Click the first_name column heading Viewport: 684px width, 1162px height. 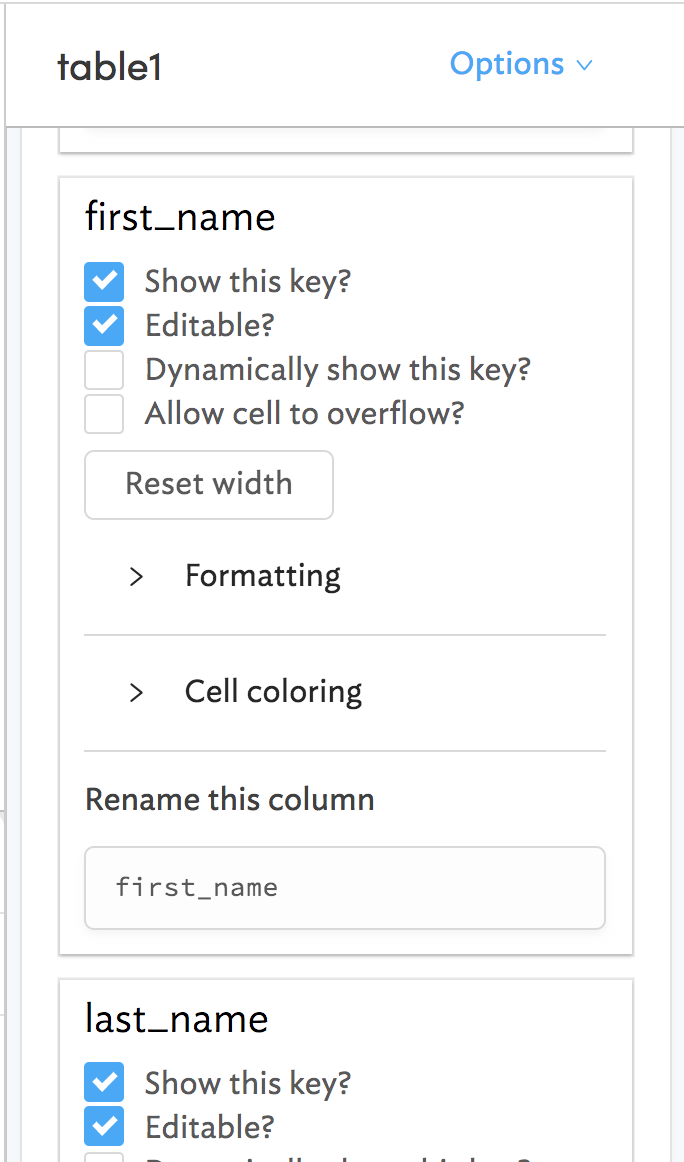pos(180,218)
